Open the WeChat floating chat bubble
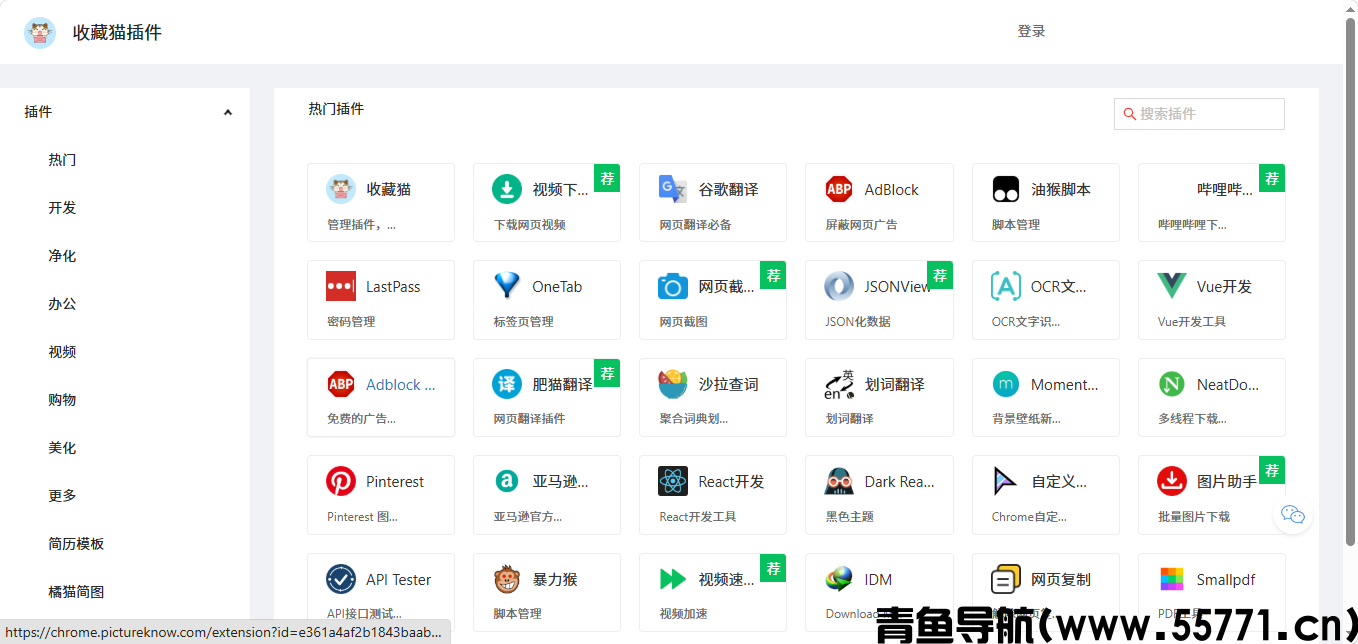1358x644 pixels. (1293, 515)
